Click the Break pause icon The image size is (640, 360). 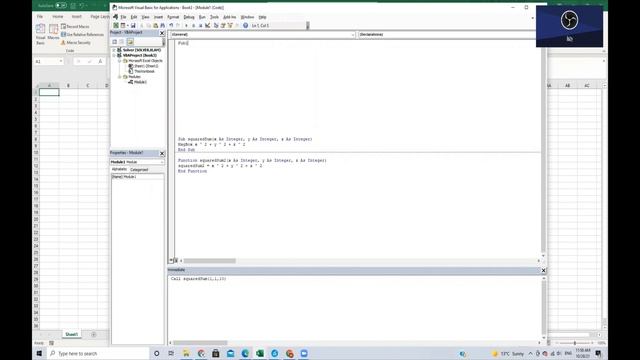click(x=193, y=25)
